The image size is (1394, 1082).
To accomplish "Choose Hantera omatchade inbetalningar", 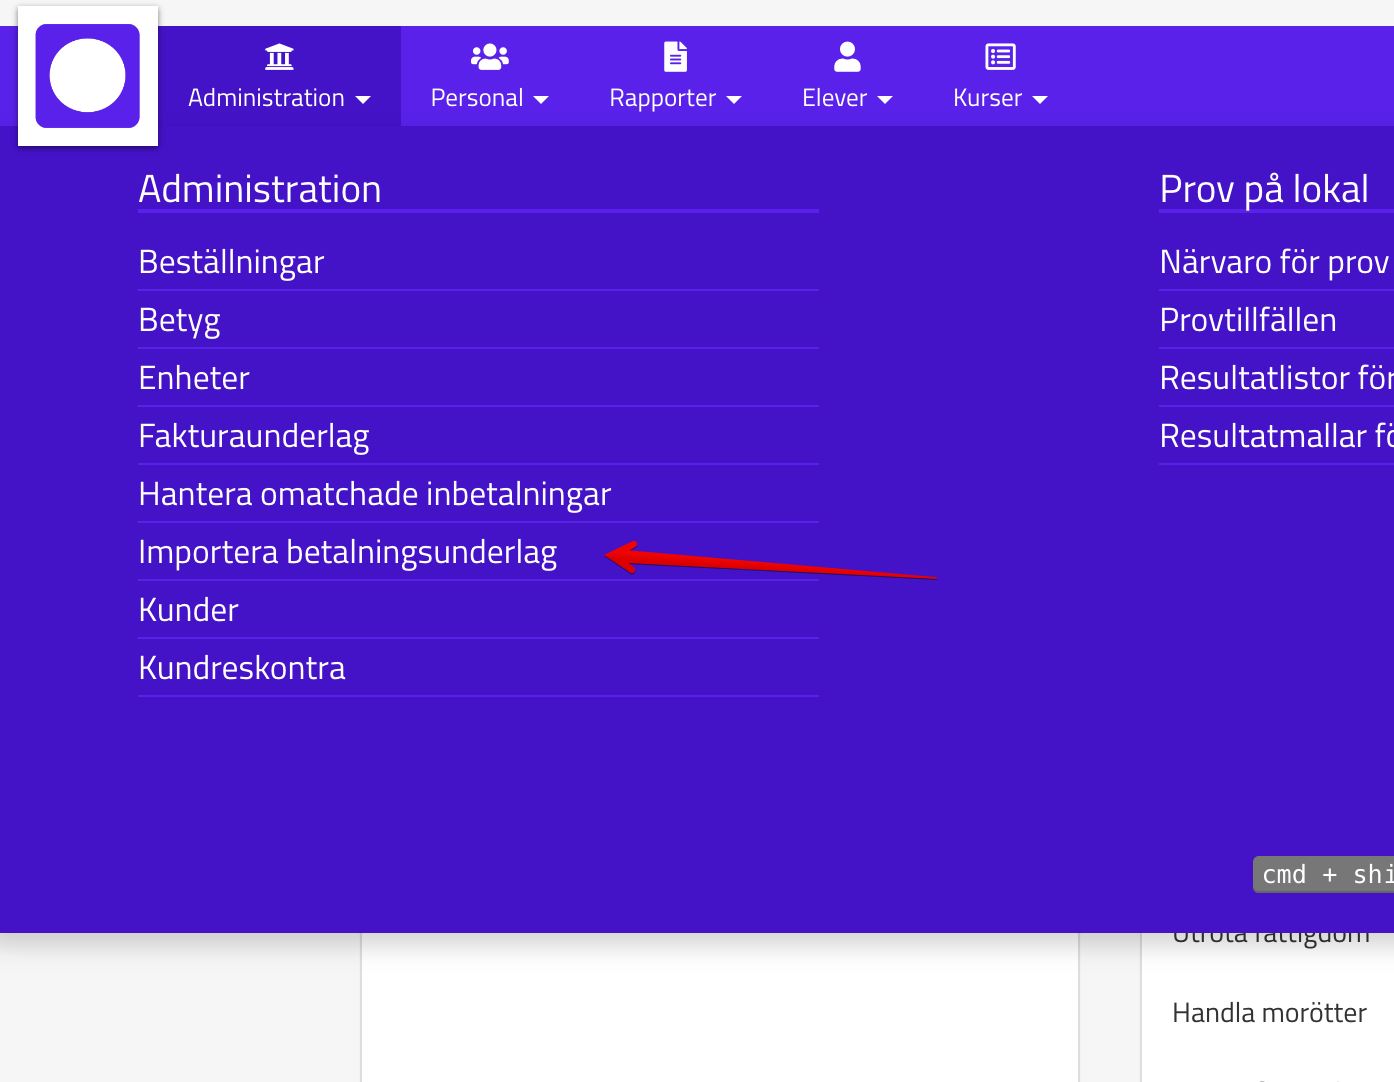I will tap(374, 494).
